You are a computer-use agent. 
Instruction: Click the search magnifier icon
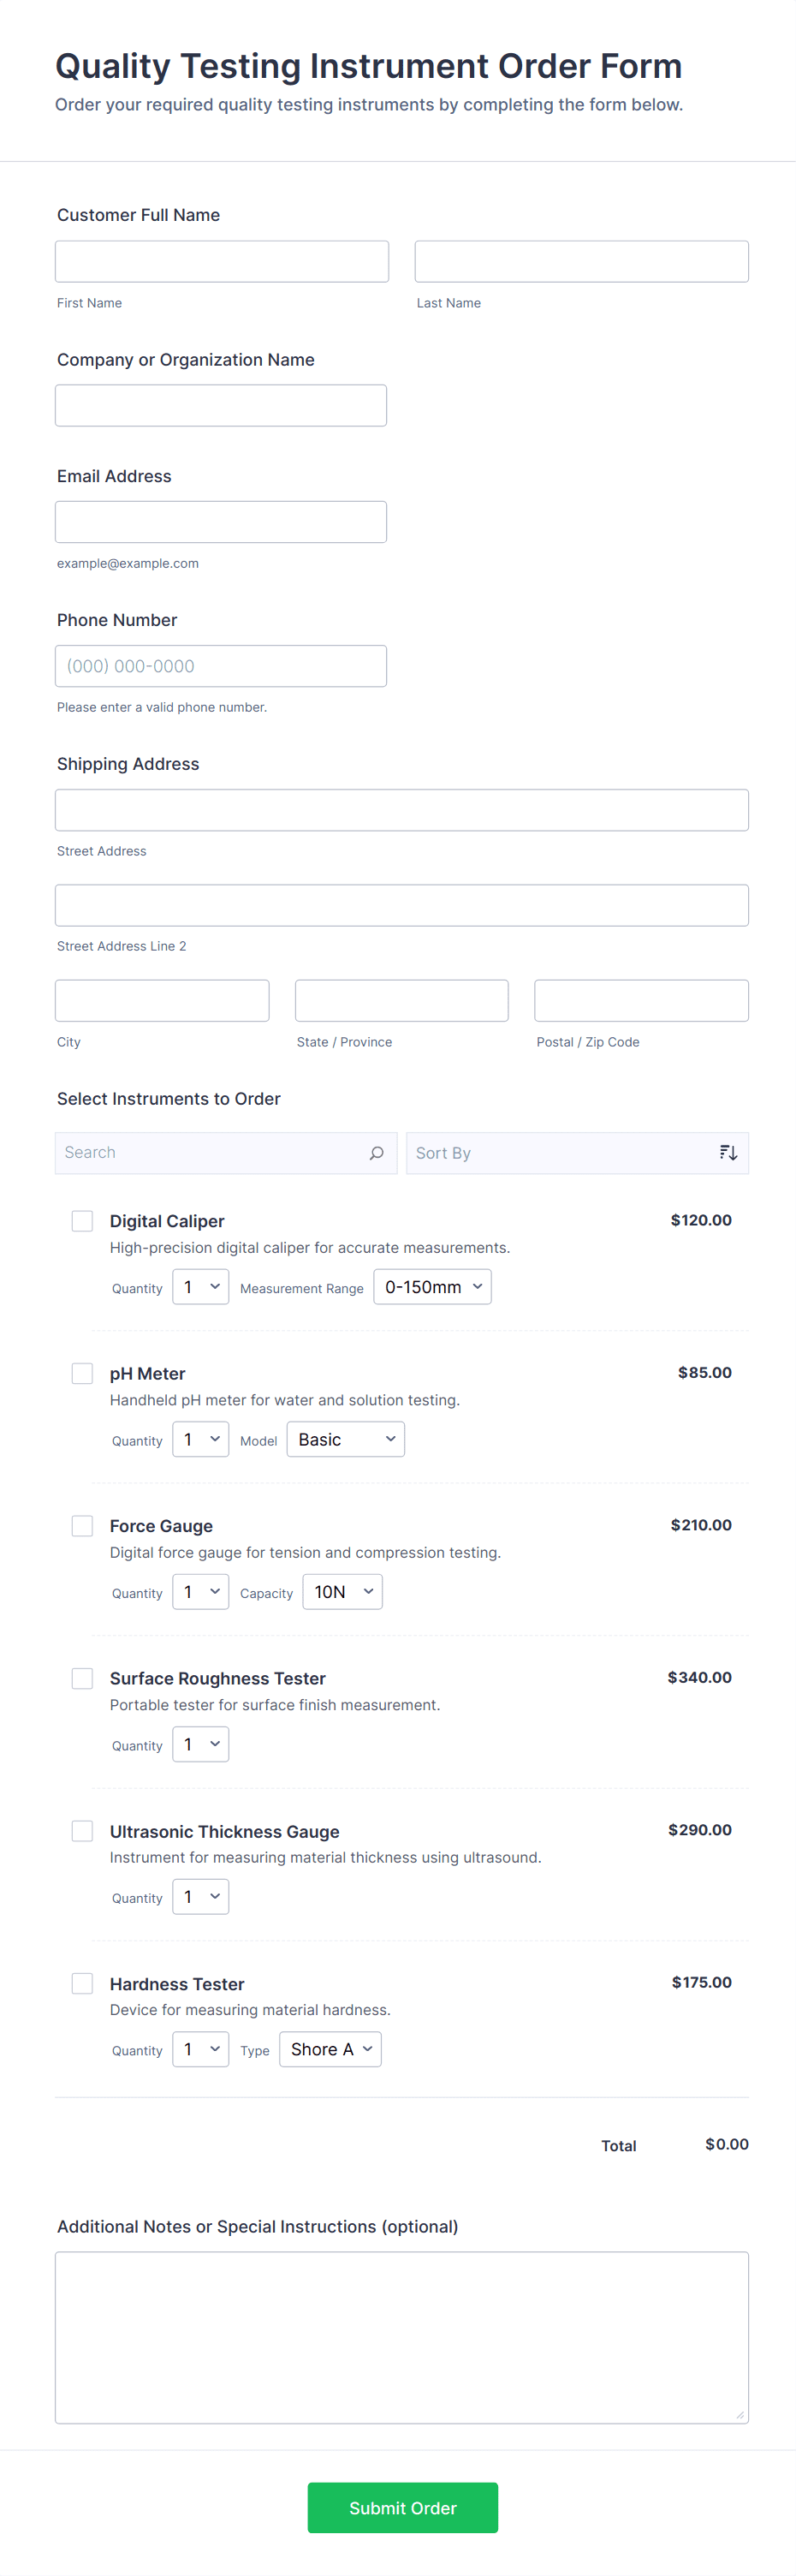coord(376,1153)
